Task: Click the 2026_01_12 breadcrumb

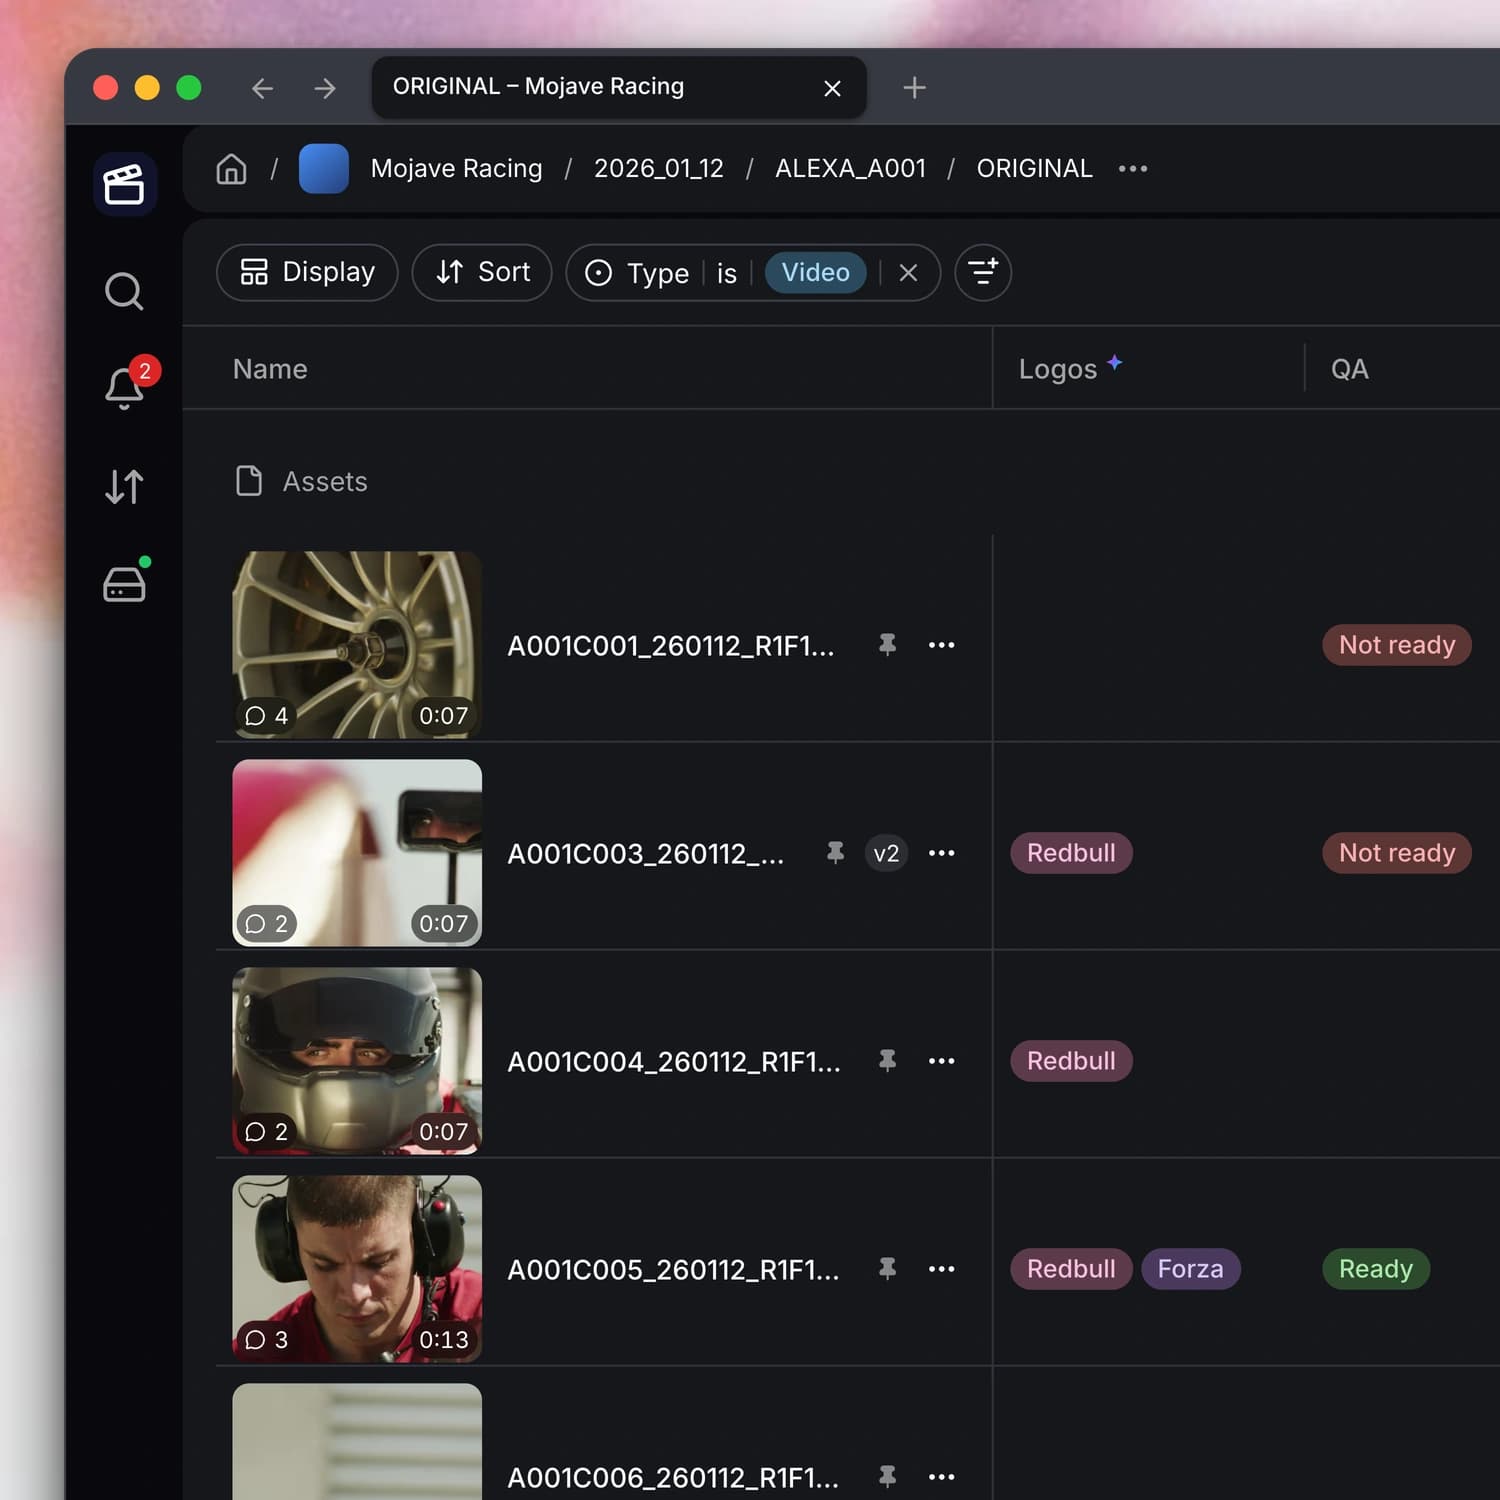Action: point(659,169)
